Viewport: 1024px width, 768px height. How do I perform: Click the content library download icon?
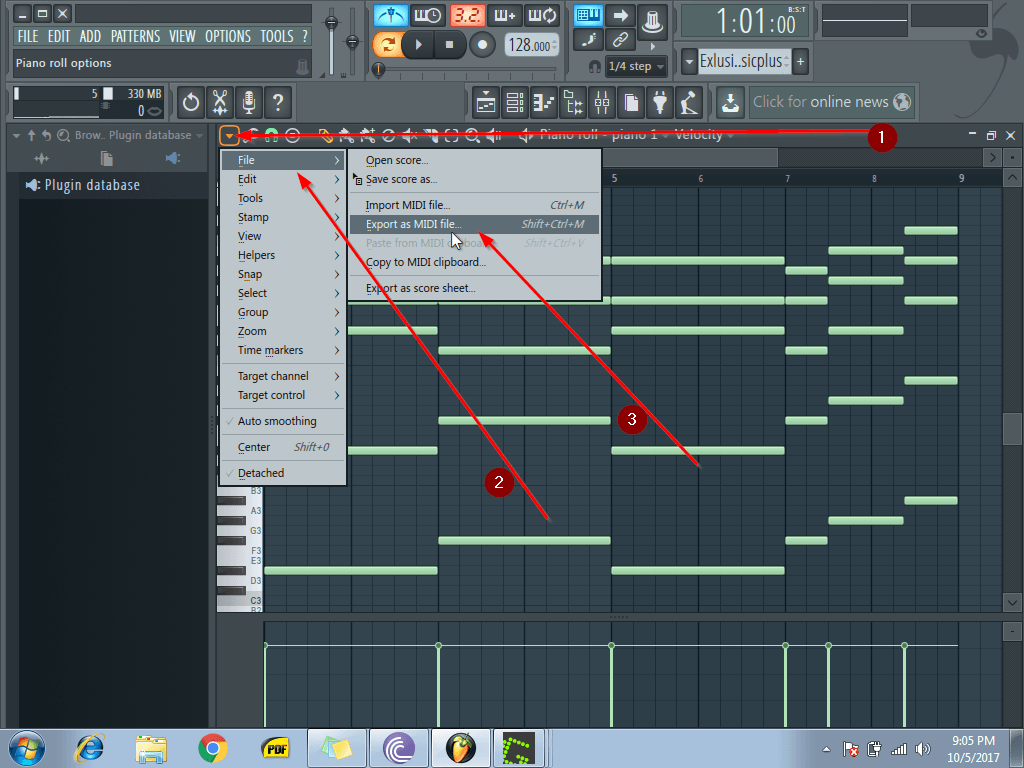(730, 103)
